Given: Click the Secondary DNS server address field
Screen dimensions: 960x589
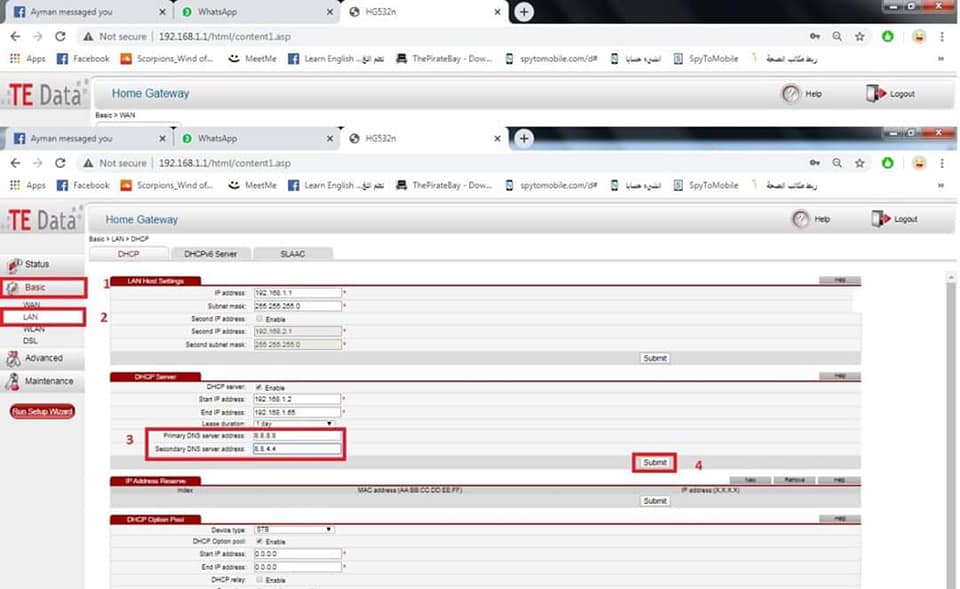Looking at the screenshot, I should pos(298,449).
